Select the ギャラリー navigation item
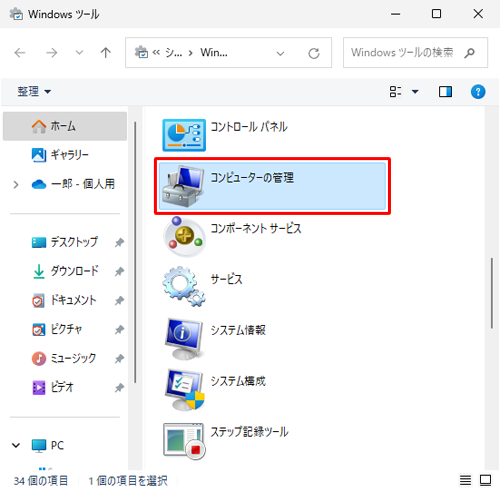The width and height of the screenshot is (500, 492). point(65,155)
